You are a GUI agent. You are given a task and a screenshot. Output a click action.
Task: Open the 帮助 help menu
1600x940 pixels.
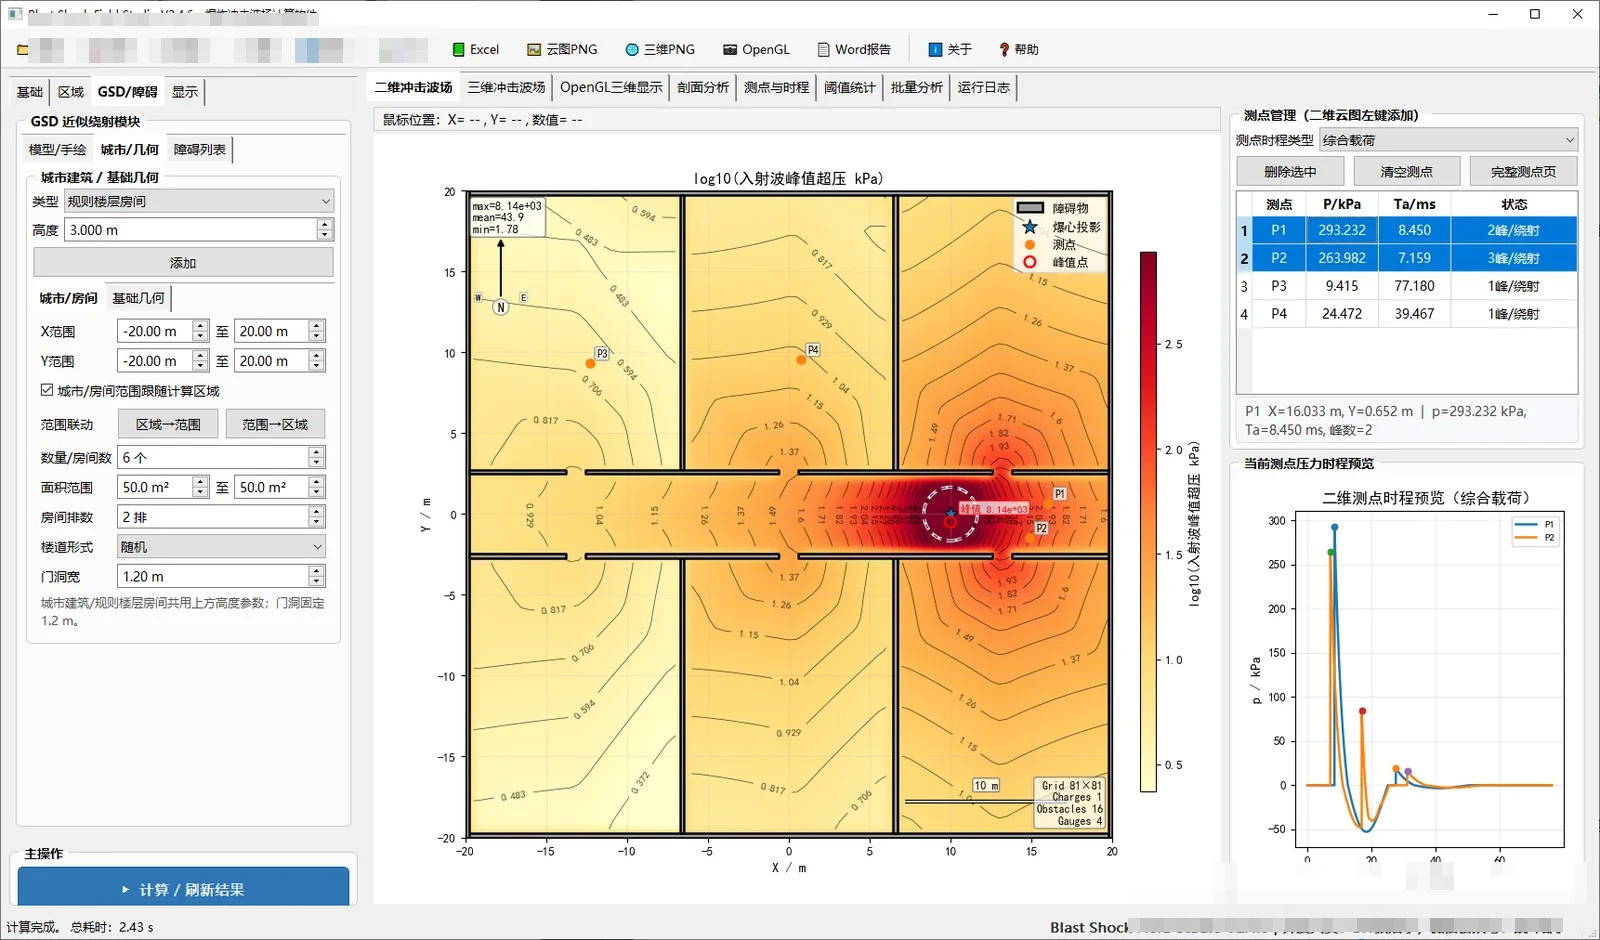1018,49
